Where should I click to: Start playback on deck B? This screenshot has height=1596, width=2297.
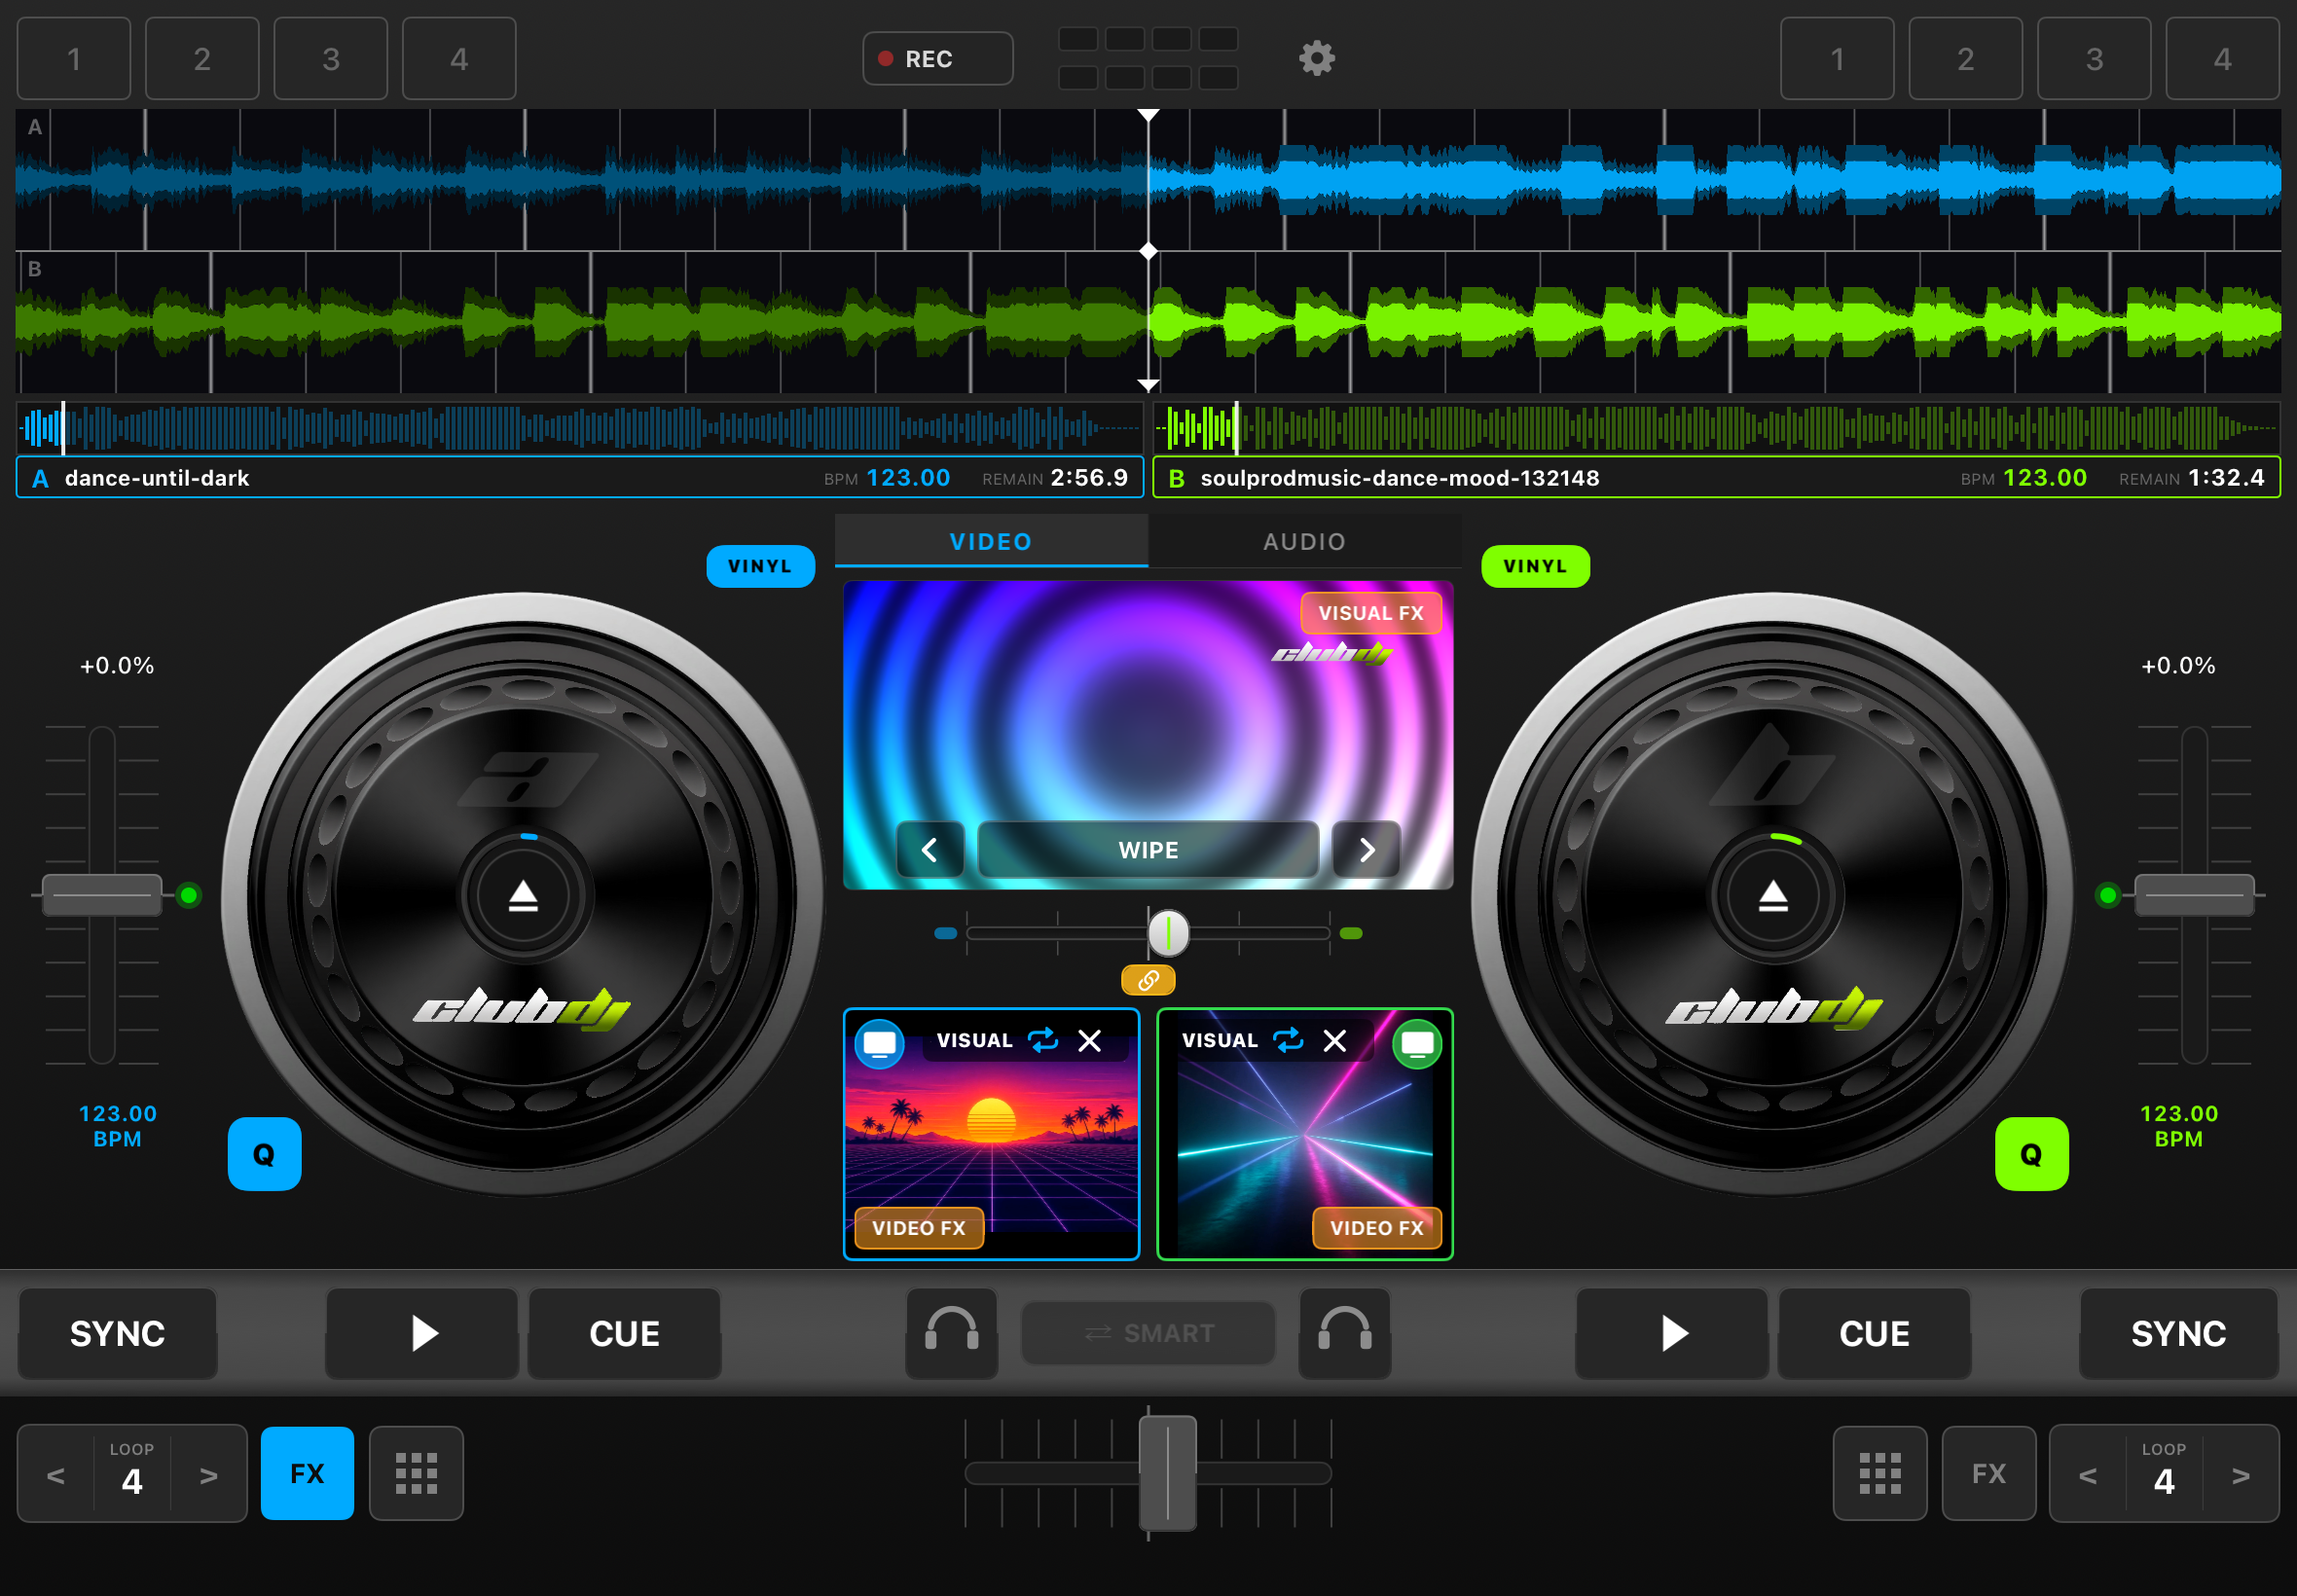click(x=1672, y=1333)
